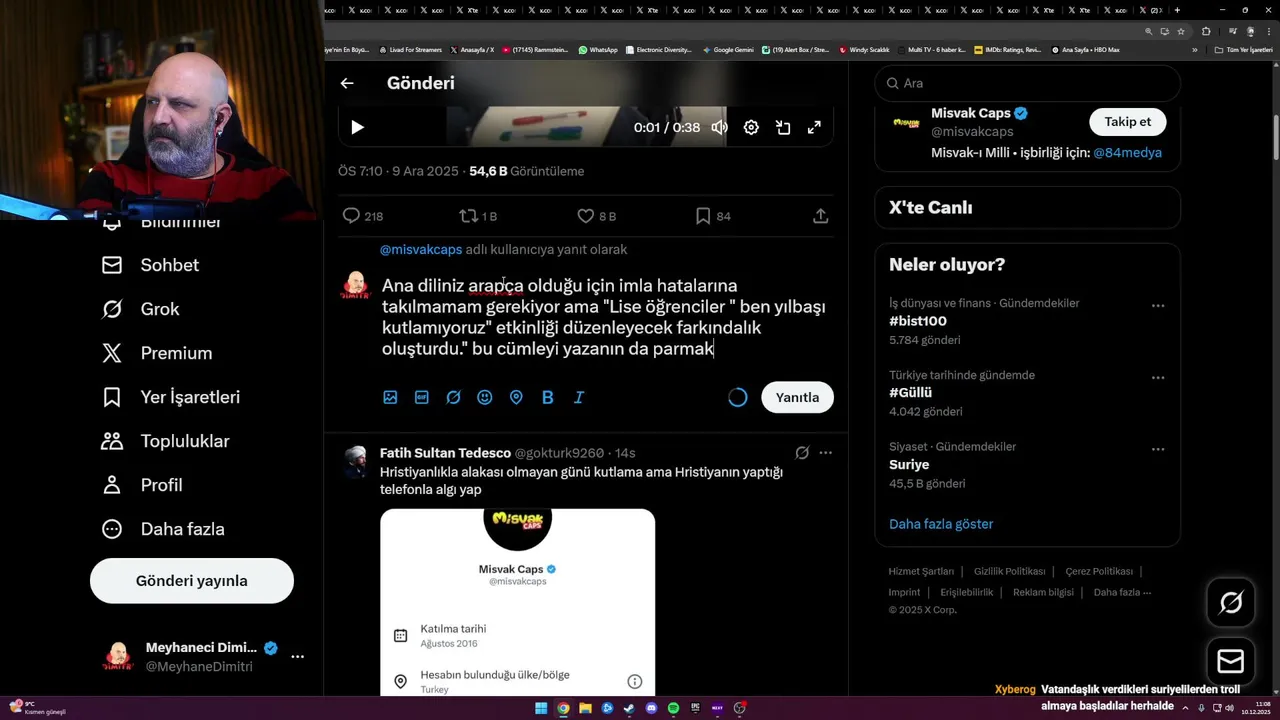Go to Profil in the sidebar
Image resolution: width=1280 pixels, height=720 pixels.
(x=142, y=485)
